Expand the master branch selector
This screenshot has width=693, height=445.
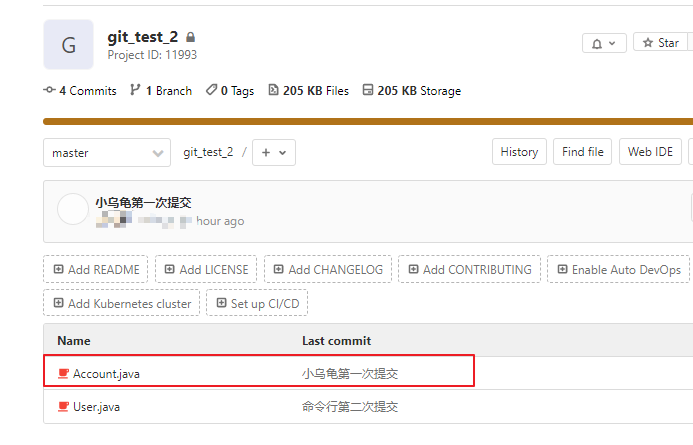[107, 153]
